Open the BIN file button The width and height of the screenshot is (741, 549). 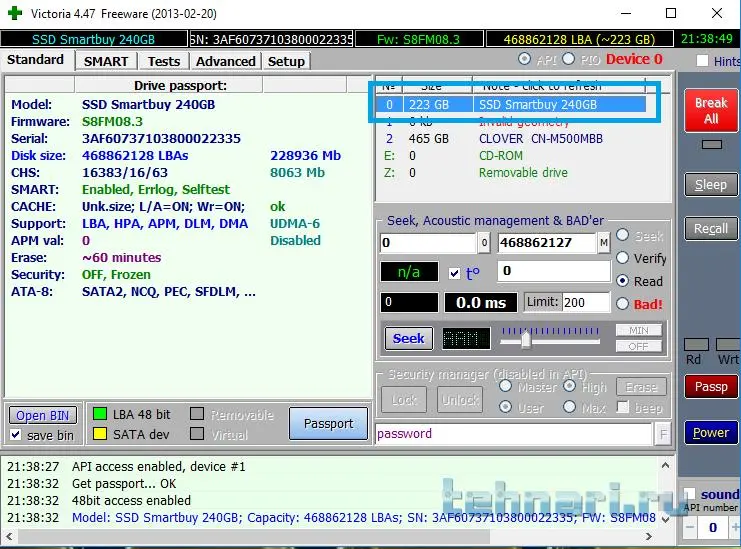[x=43, y=416]
